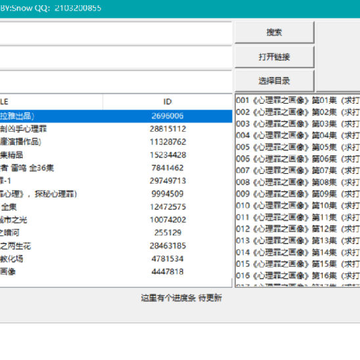Click the title ending 教化场

[12, 259]
